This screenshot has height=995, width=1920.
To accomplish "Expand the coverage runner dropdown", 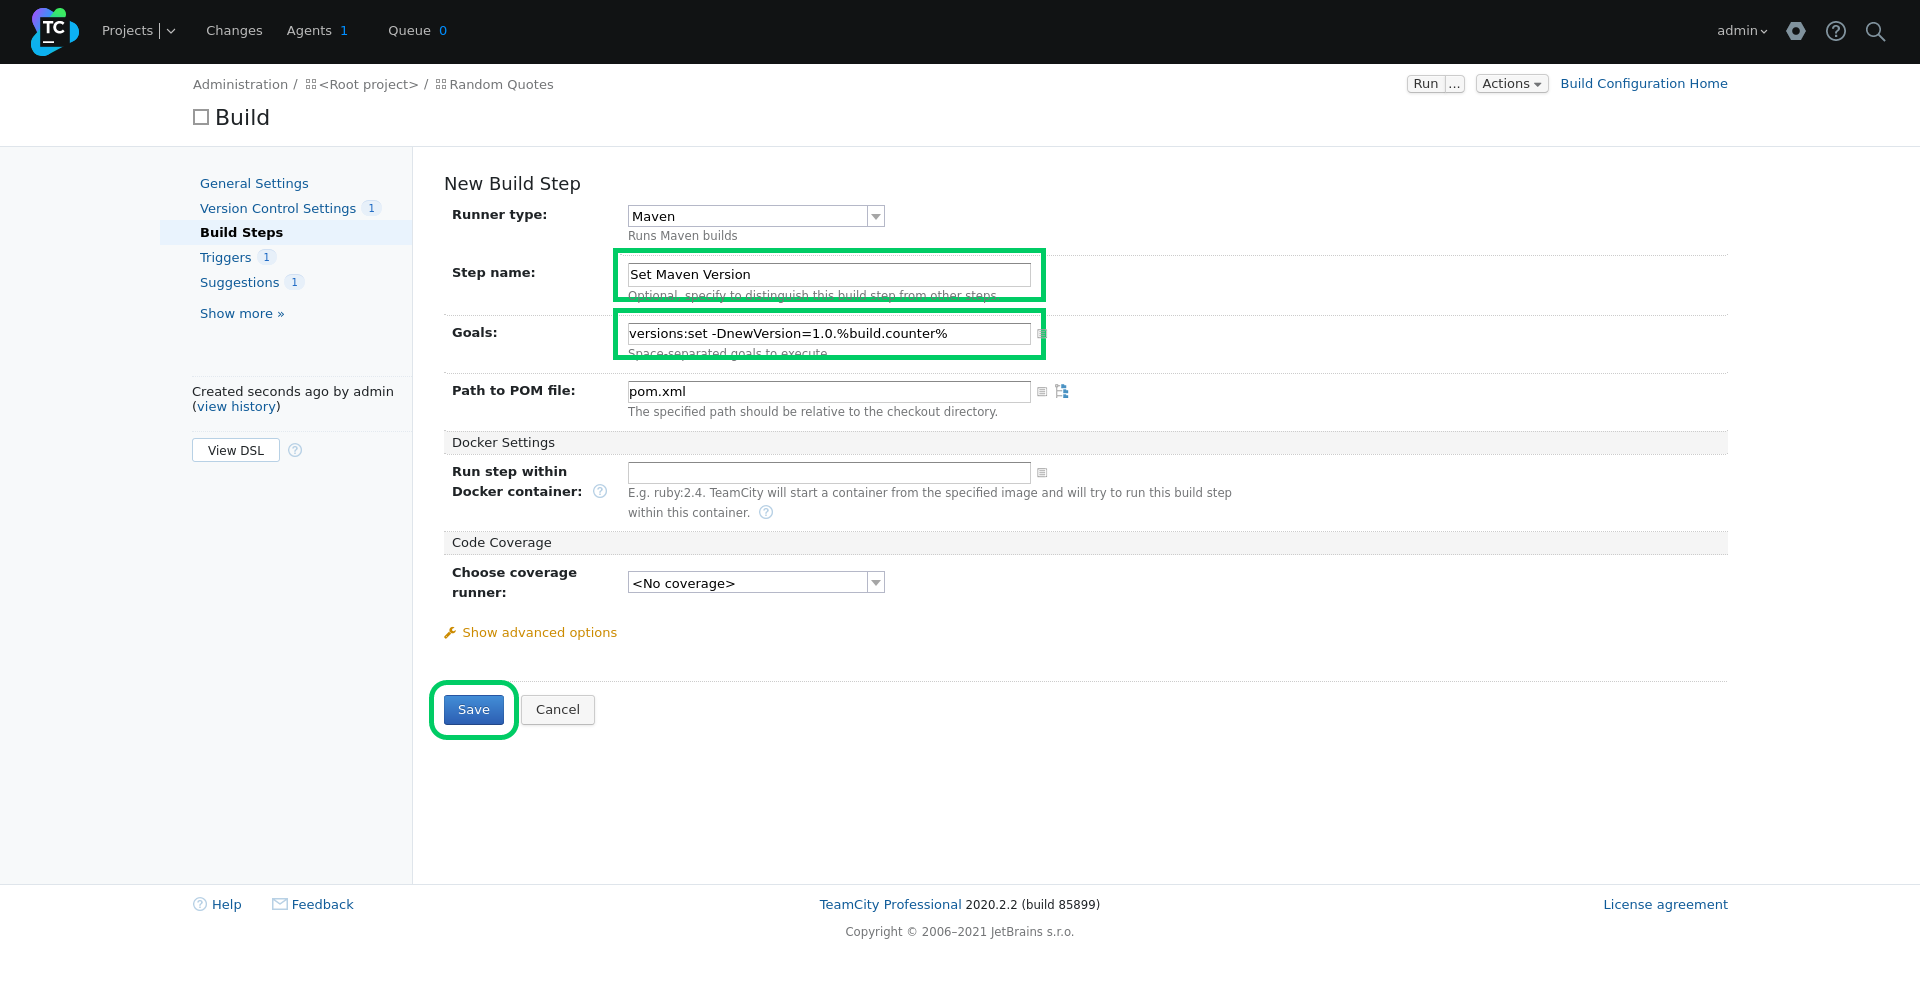I will pos(756,583).
